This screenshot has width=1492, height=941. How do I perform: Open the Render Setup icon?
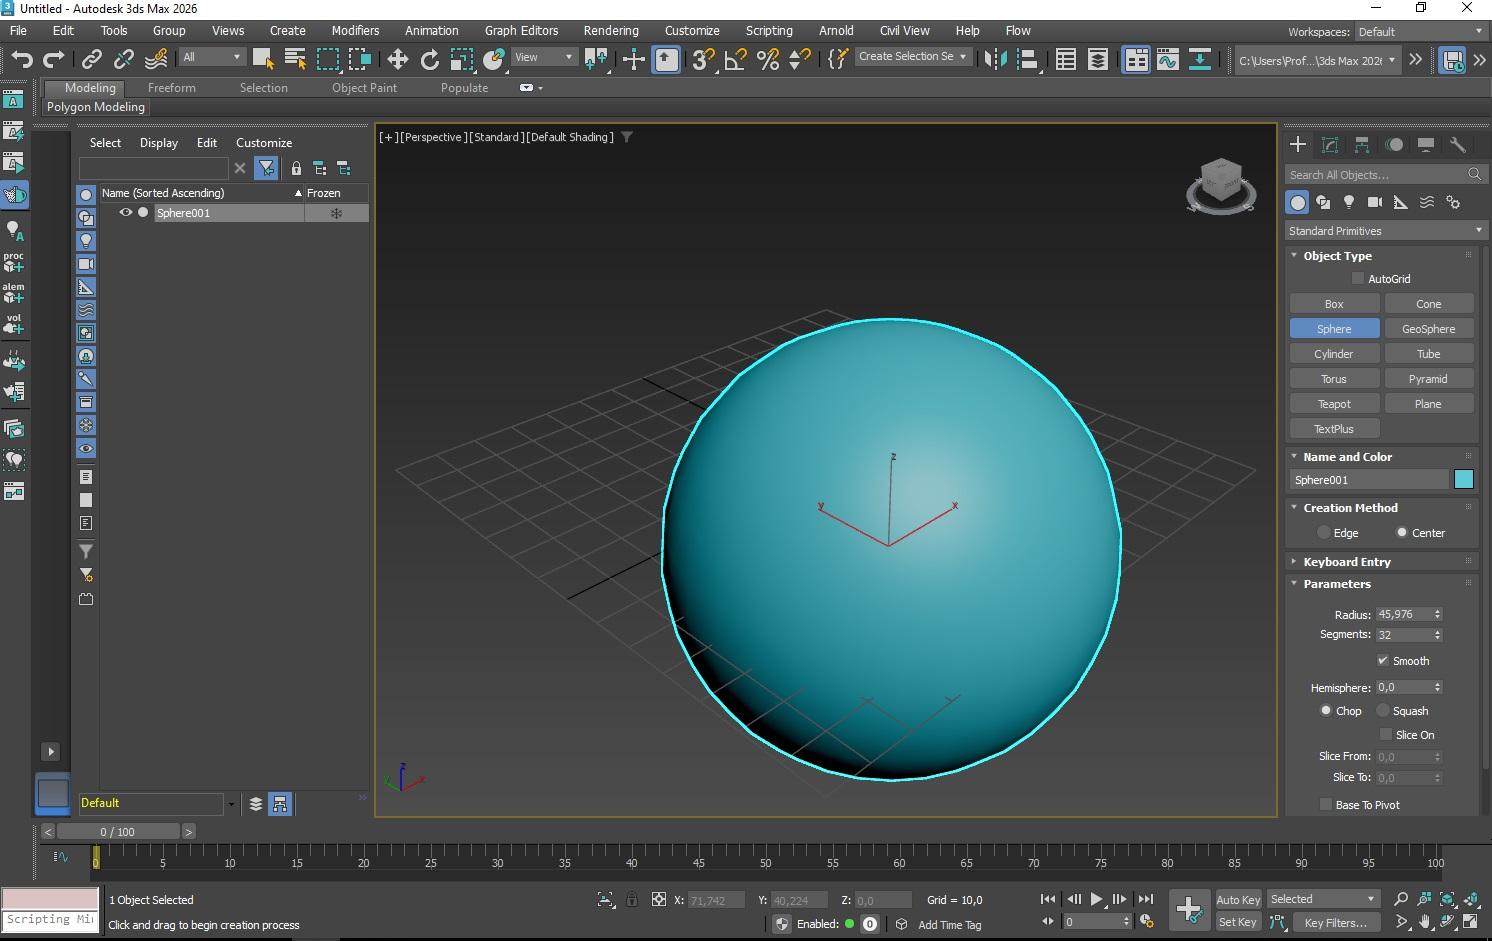(1136, 59)
